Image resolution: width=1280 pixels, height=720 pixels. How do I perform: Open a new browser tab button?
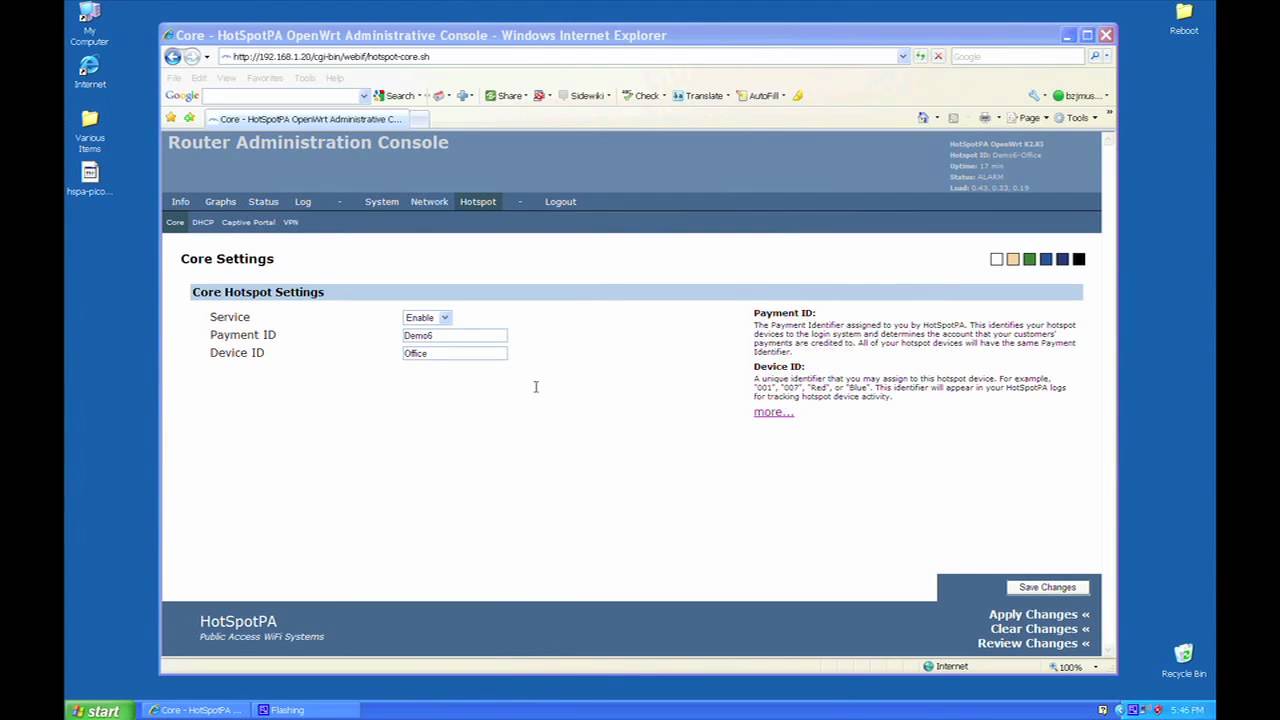click(x=419, y=119)
